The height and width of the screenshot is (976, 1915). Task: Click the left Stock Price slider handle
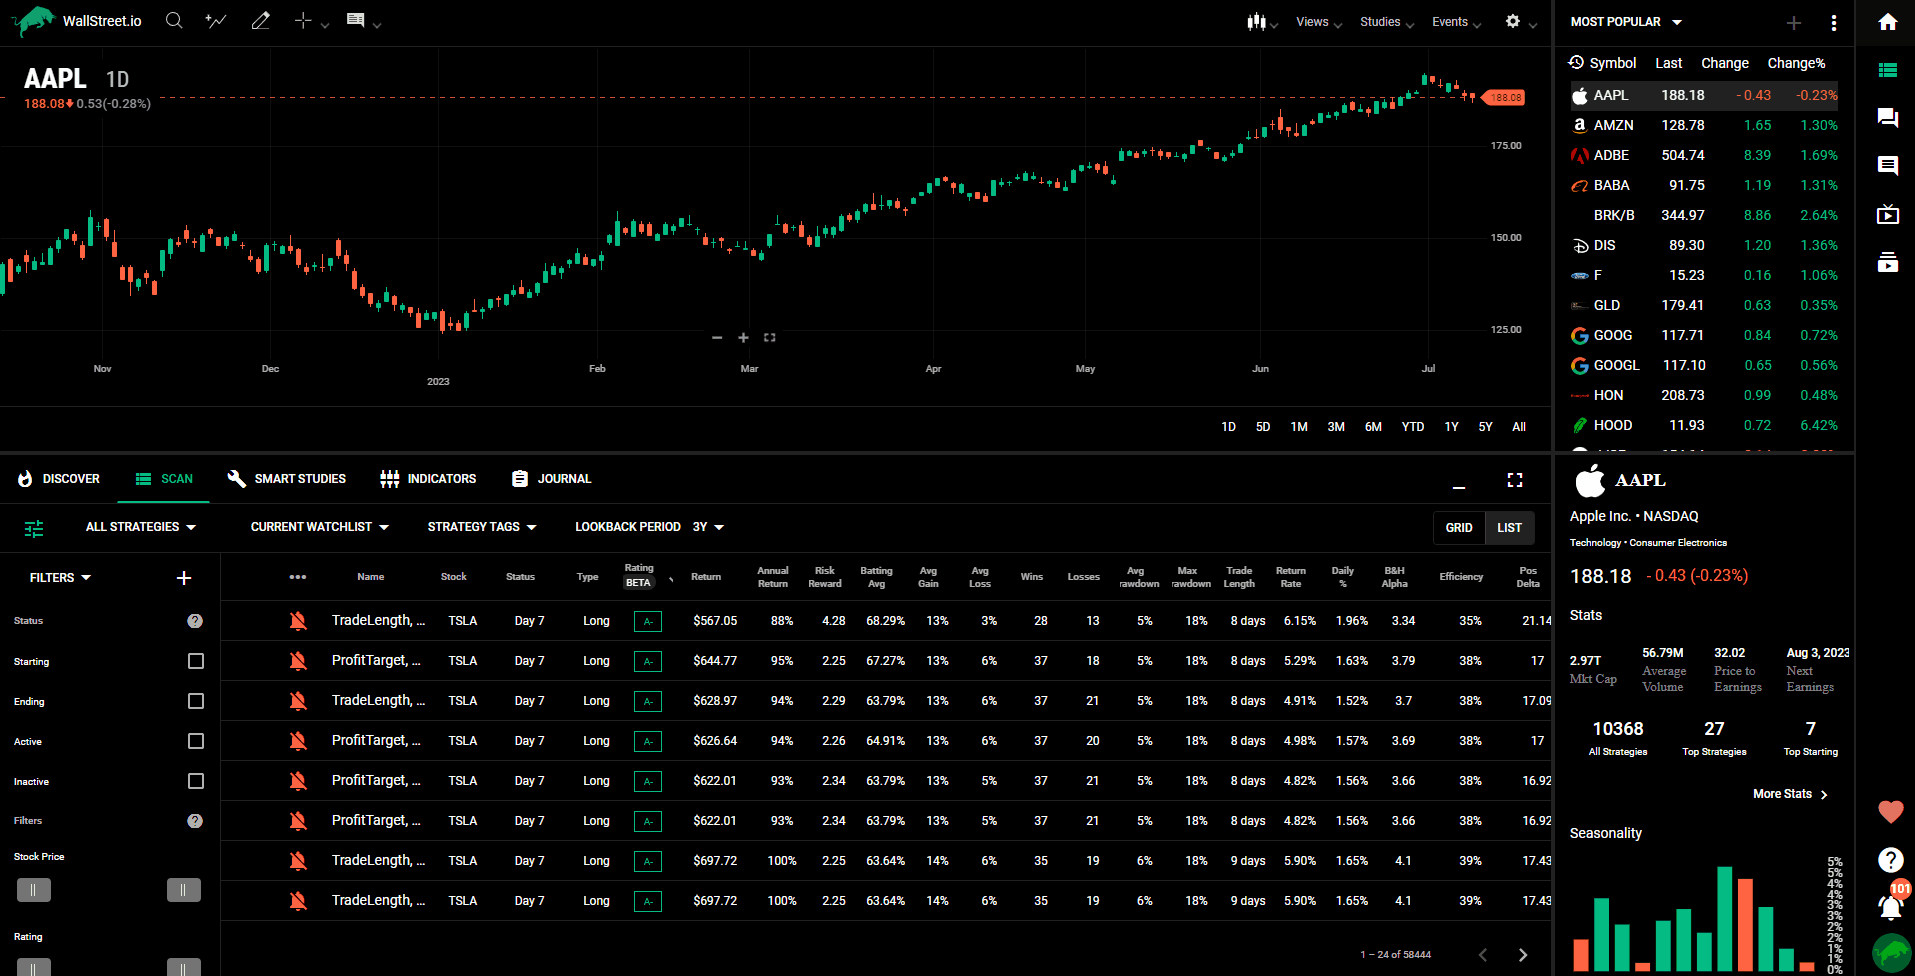click(x=34, y=890)
